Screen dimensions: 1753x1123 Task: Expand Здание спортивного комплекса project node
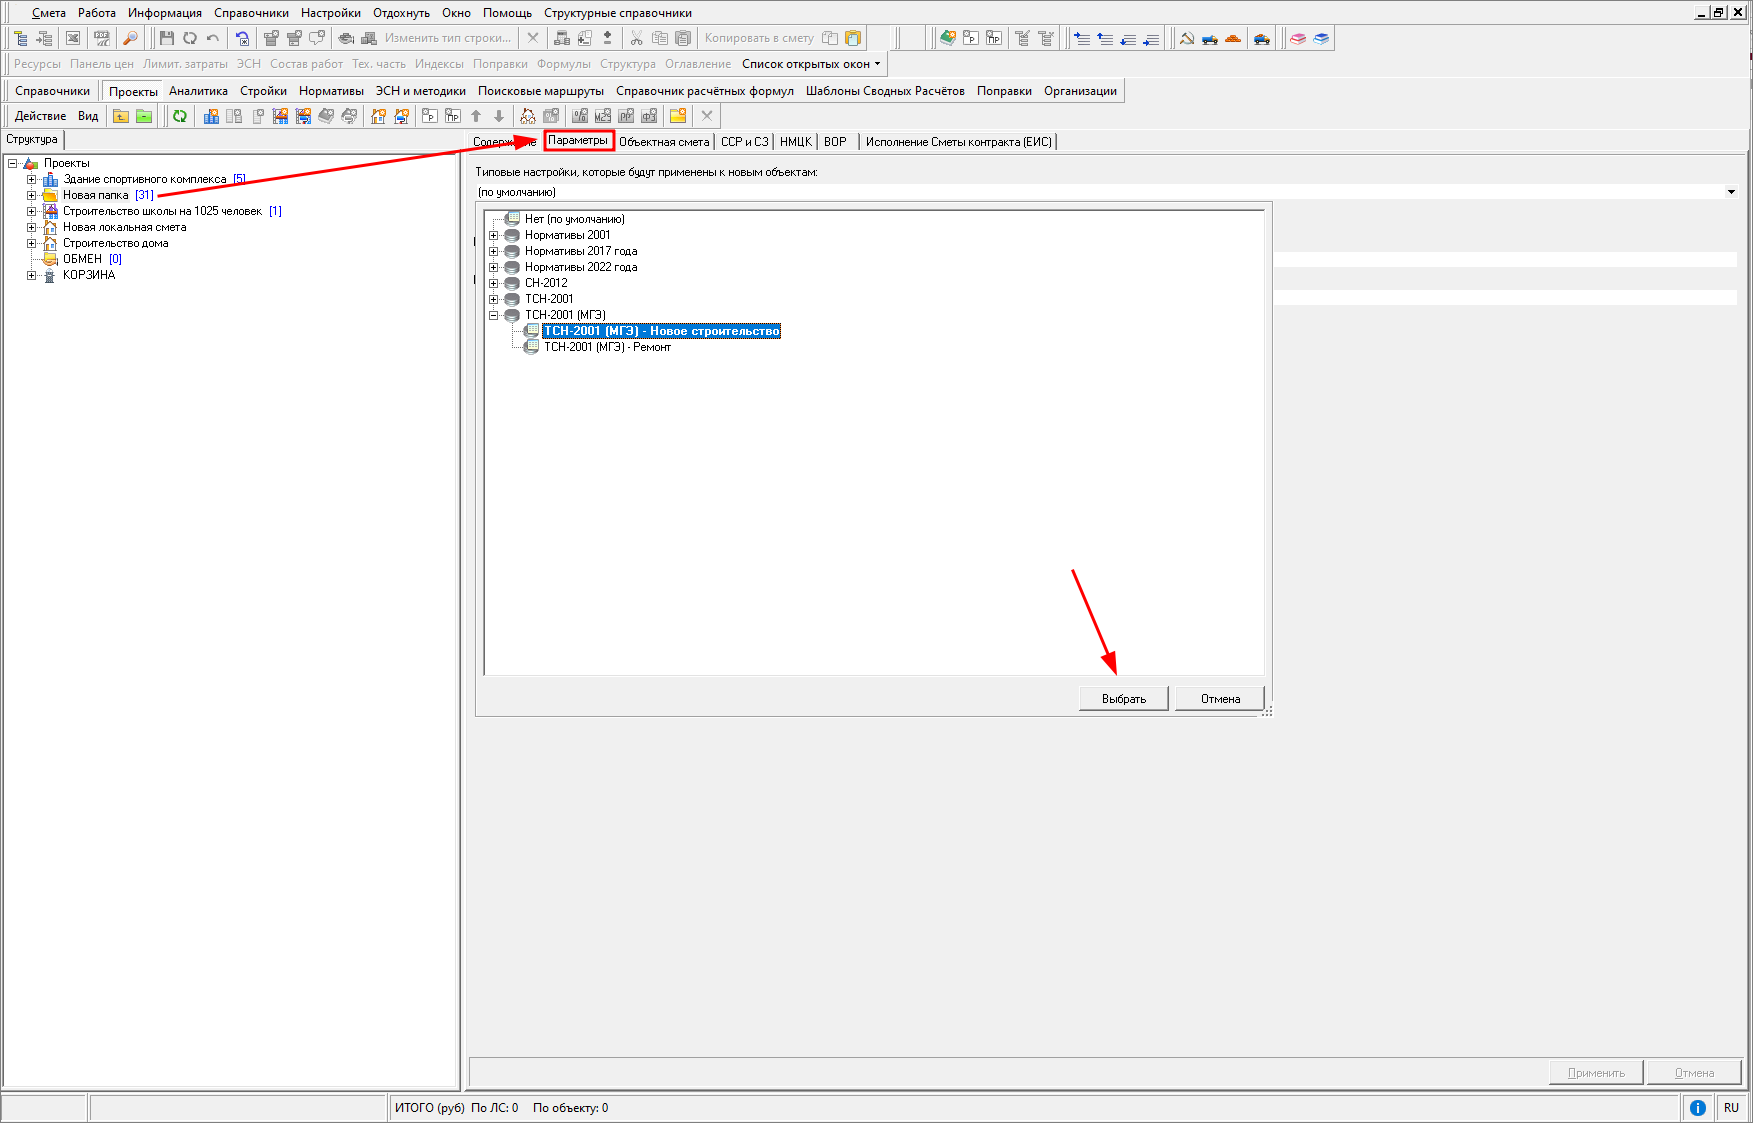(x=31, y=180)
